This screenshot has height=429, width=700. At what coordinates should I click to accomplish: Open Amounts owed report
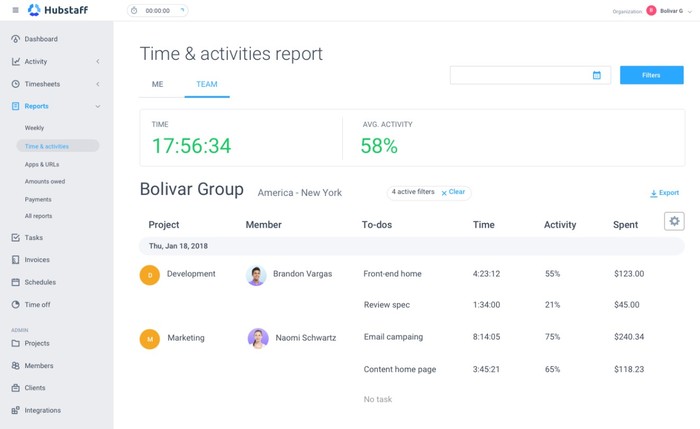[x=45, y=181]
